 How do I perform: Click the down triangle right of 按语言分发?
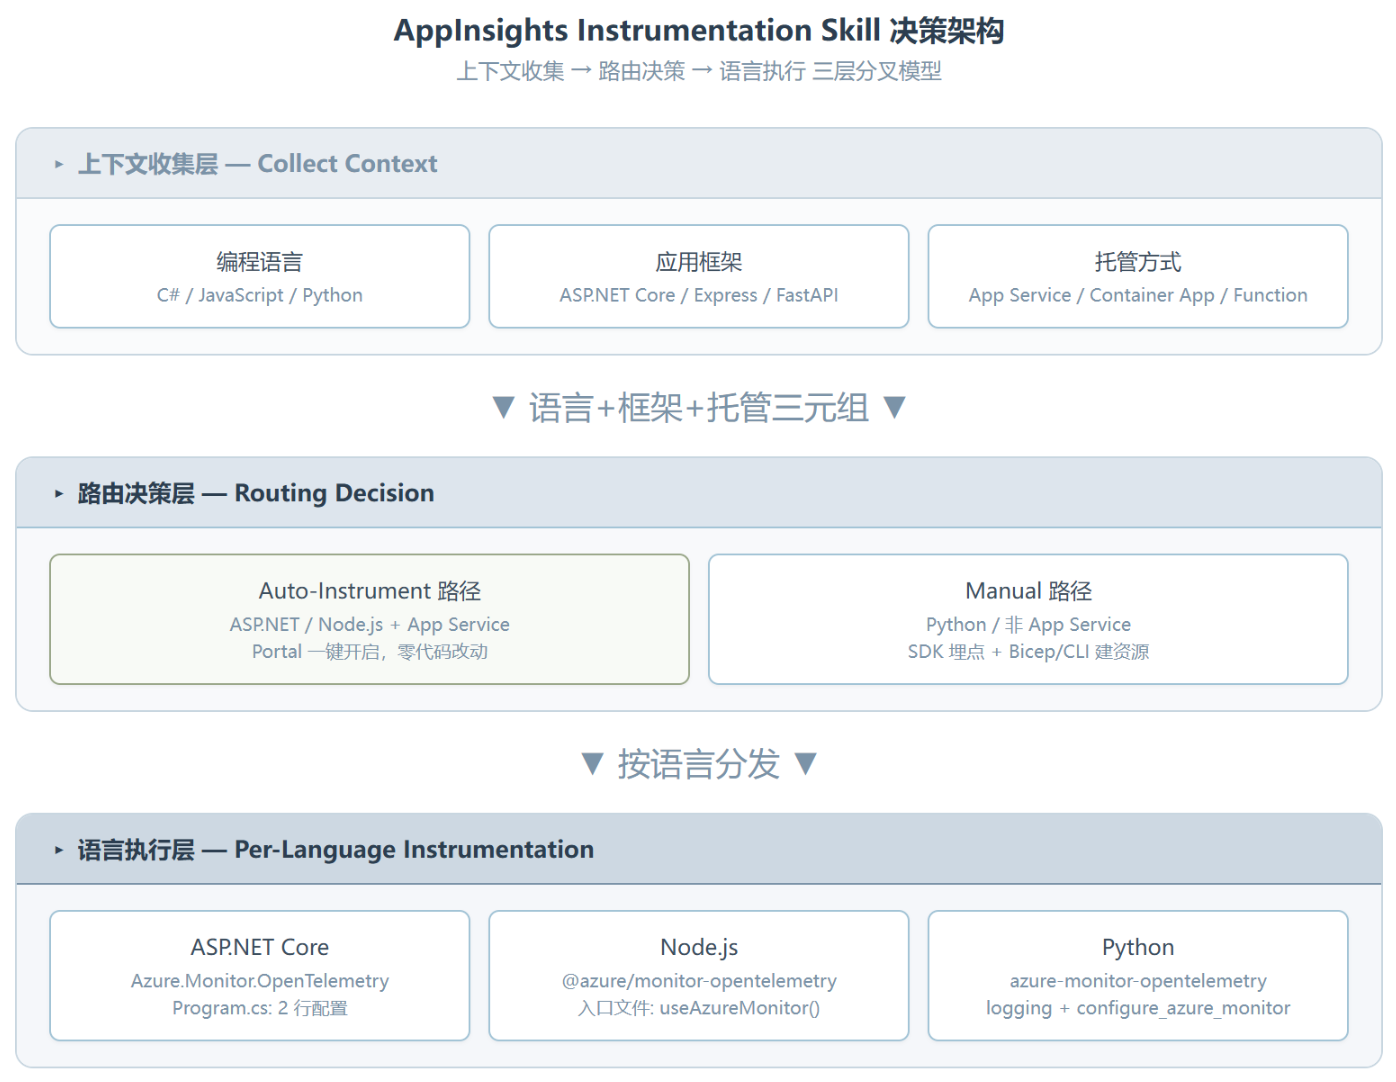tap(806, 764)
